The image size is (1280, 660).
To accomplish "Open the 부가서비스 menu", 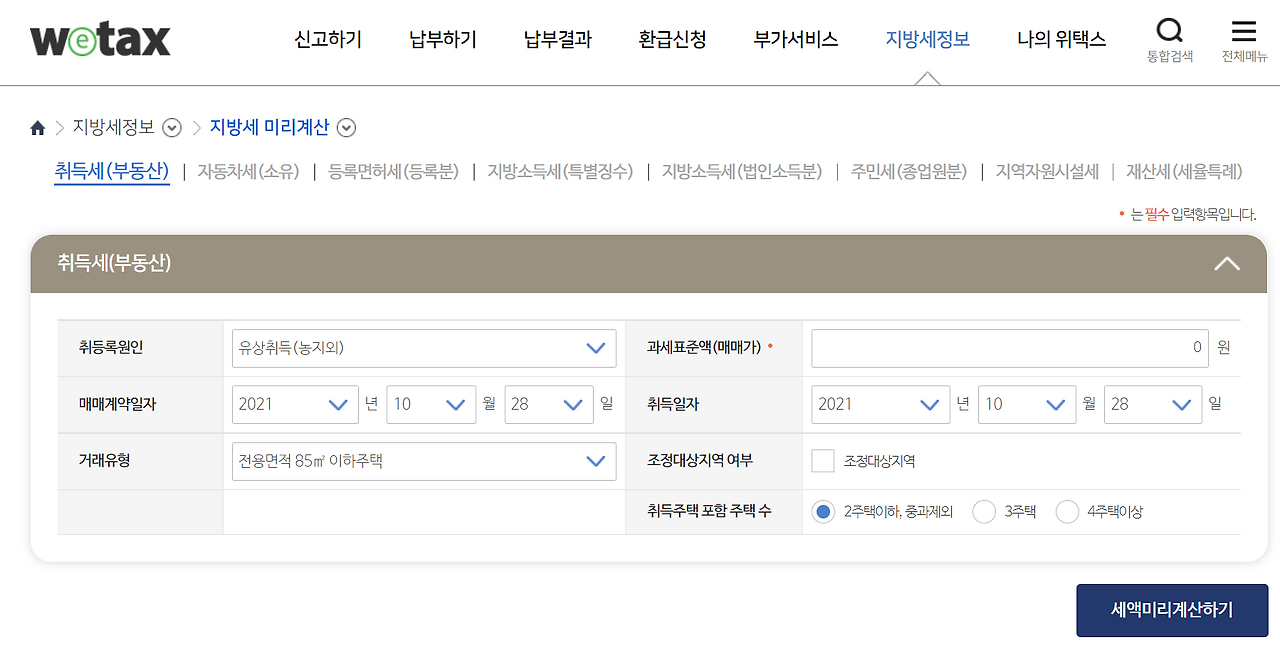I will 796,40.
